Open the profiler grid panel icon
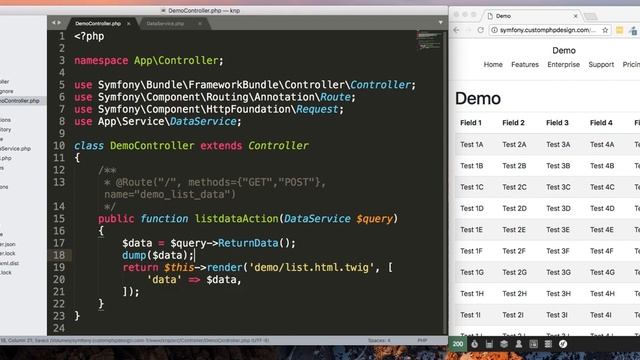The height and width of the screenshot is (360, 640). click(548, 344)
